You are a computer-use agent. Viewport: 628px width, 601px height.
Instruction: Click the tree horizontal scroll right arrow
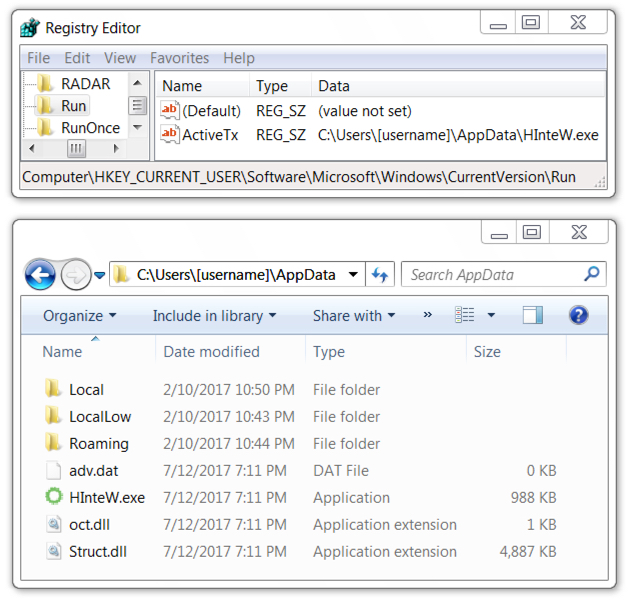[x=116, y=149]
